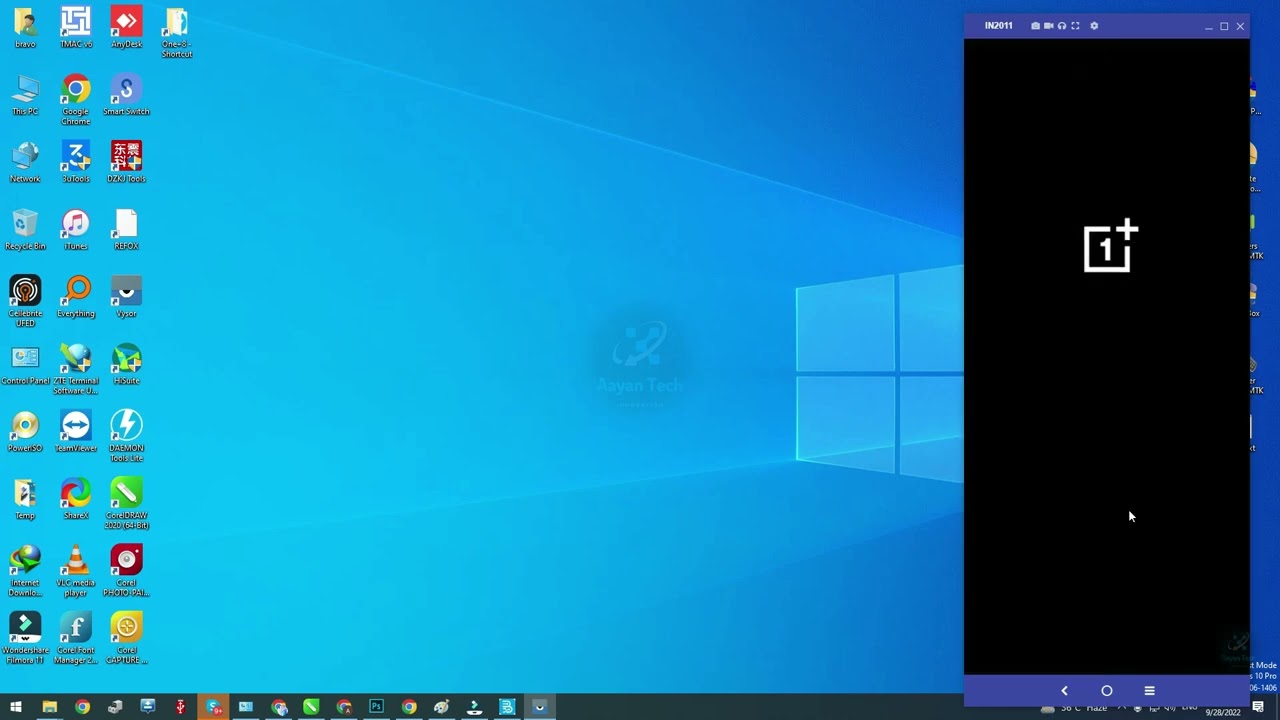This screenshot has width=1280, height=720.
Task: Open File Explorer from the taskbar
Action: 49,707
